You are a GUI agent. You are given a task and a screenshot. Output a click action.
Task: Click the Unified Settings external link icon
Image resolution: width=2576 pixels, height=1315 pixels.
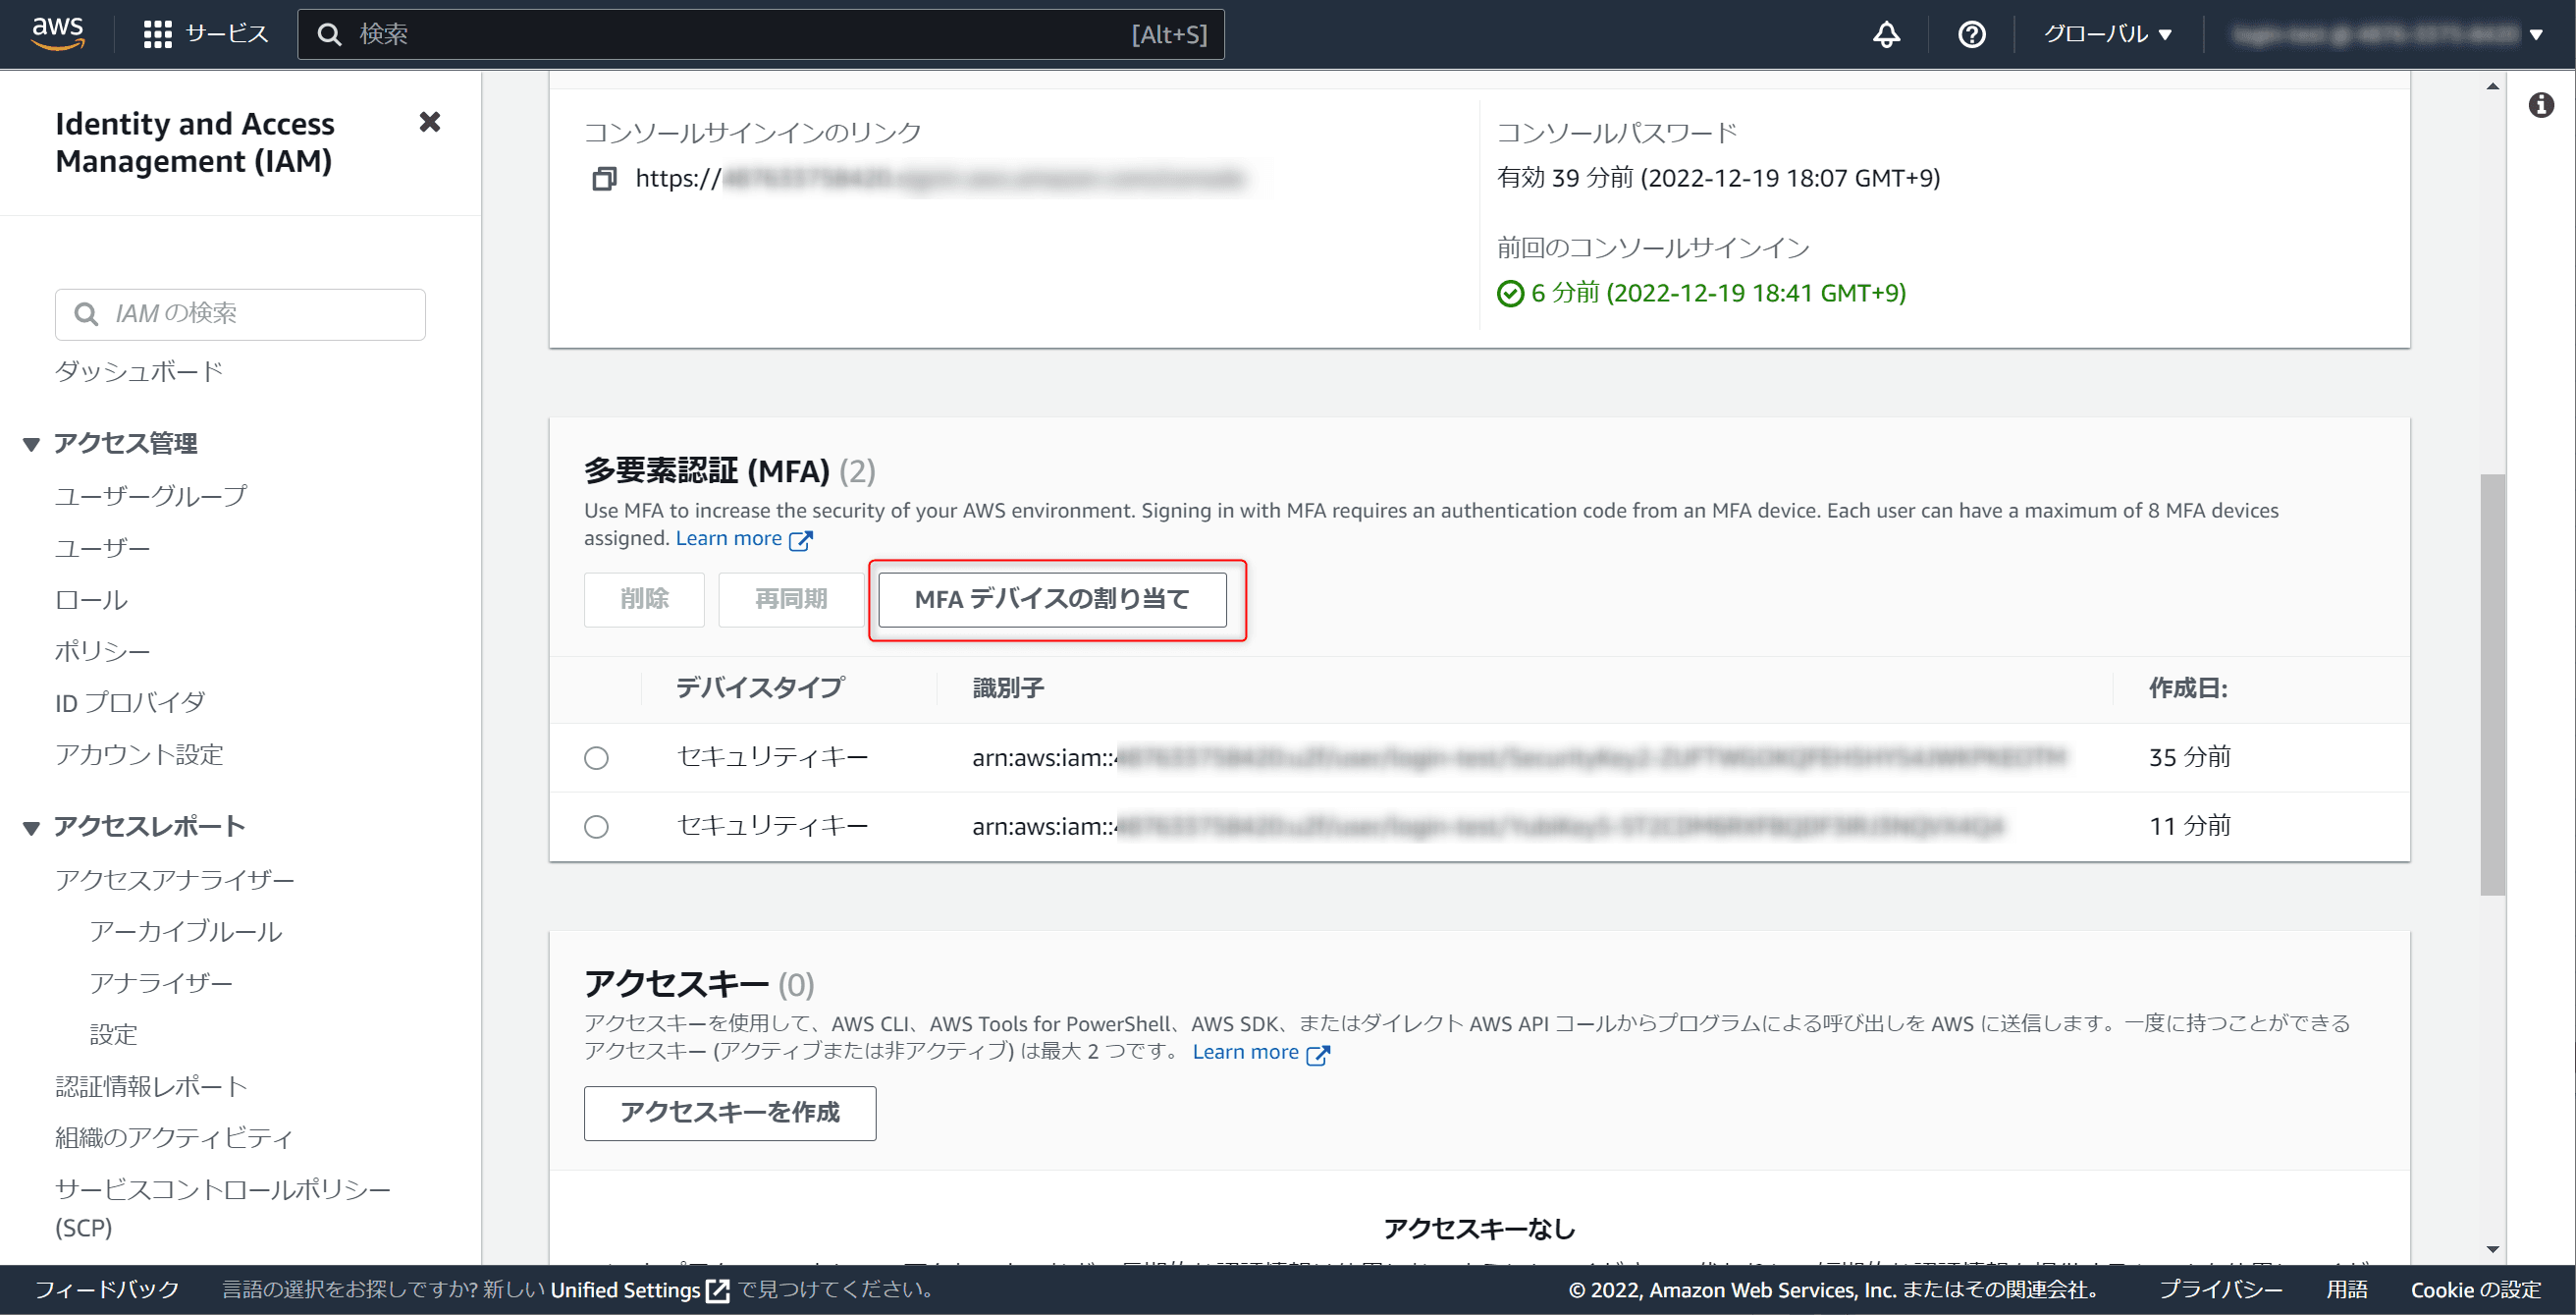tap(717, 1290)
